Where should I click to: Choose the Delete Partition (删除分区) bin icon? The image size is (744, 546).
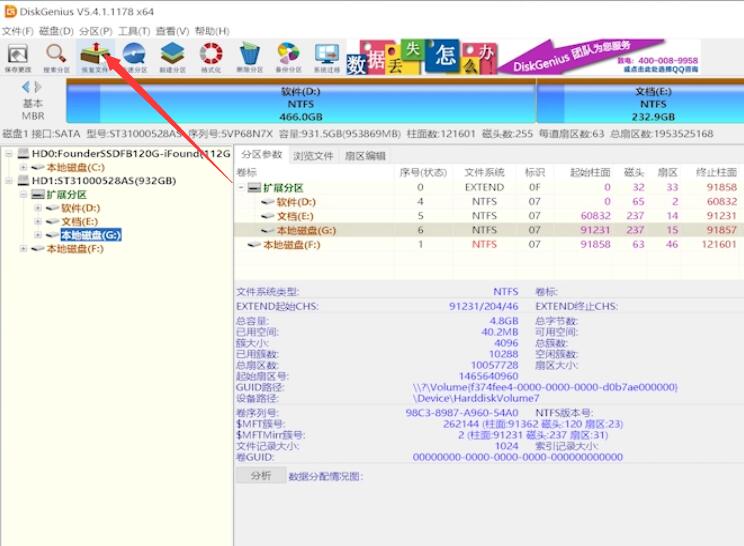tap(250, 57)
